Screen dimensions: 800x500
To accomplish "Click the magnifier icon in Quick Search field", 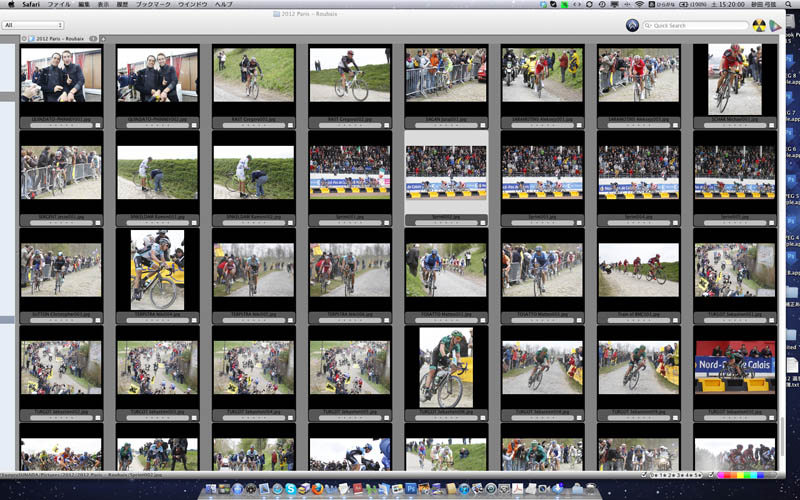I will pyautogui.click(x=648, y=25).
